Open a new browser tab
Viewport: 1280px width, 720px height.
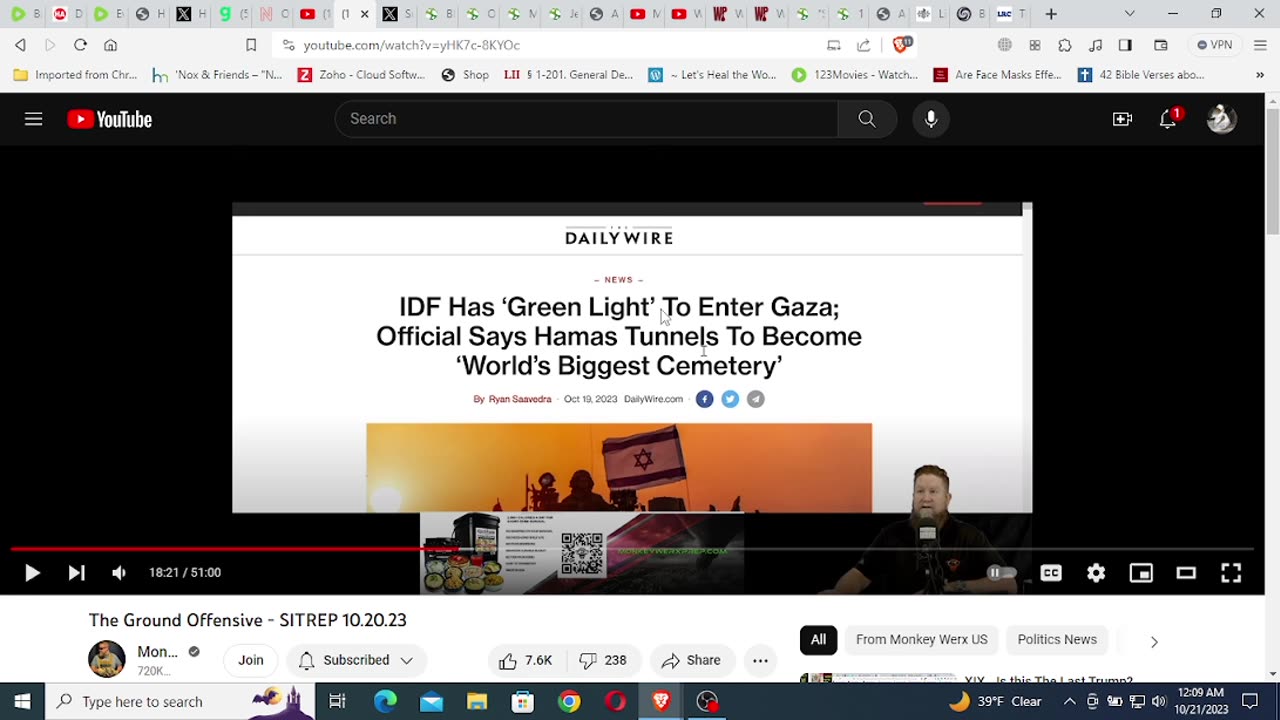click(x=1051, y=14)
